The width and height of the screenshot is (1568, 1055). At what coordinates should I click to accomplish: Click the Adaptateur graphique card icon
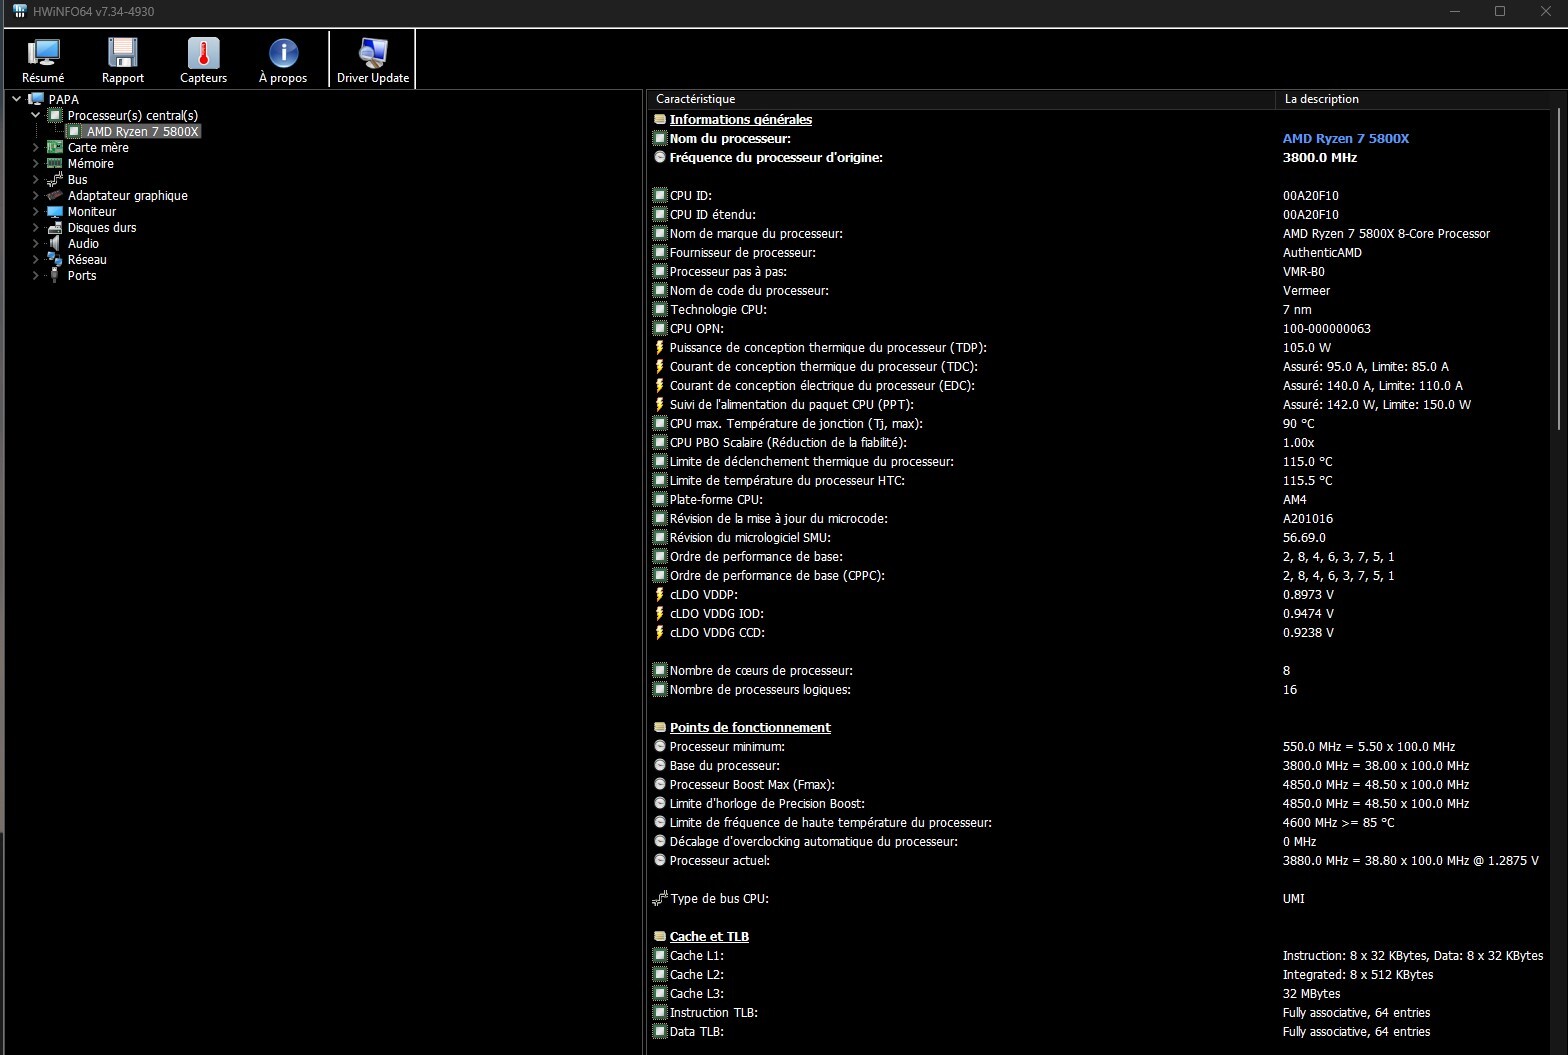(55, 195)
